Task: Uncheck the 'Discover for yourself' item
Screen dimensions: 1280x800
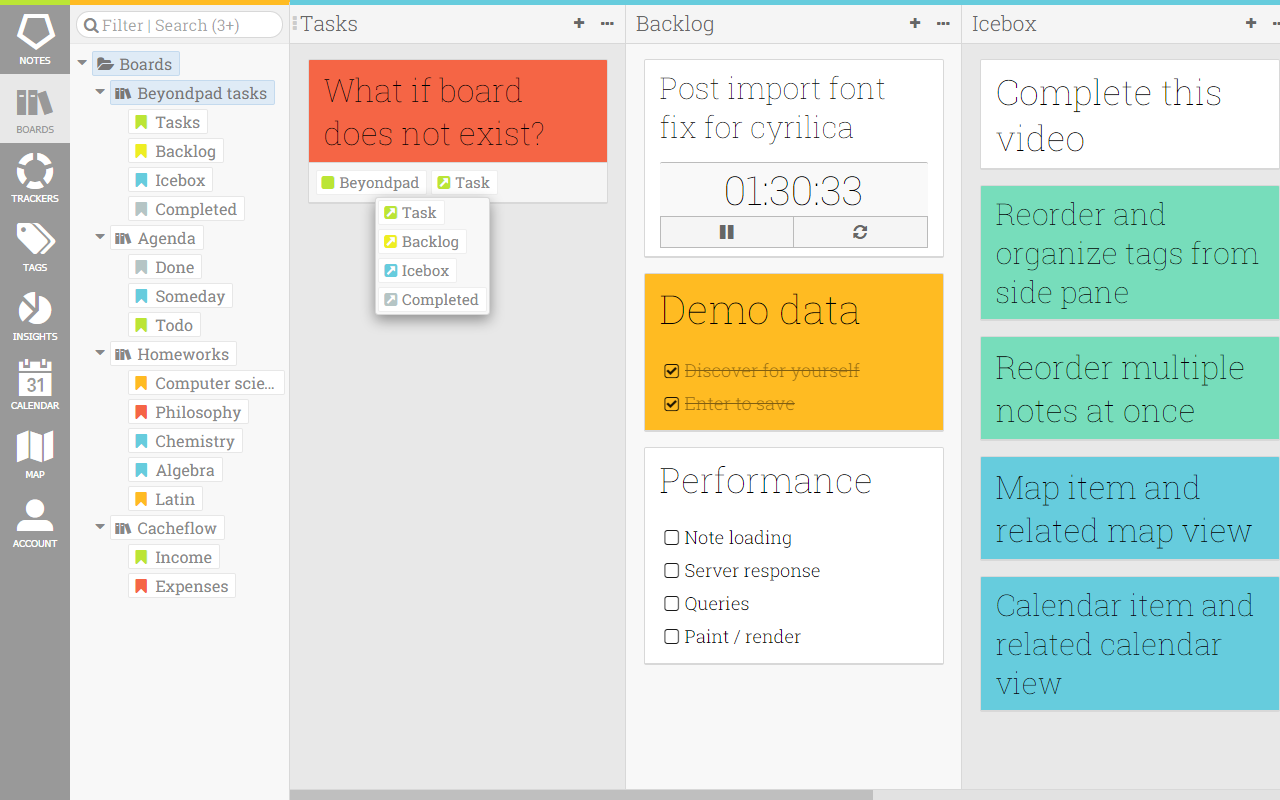Action: pyautogui.click(x=672, y=371)
